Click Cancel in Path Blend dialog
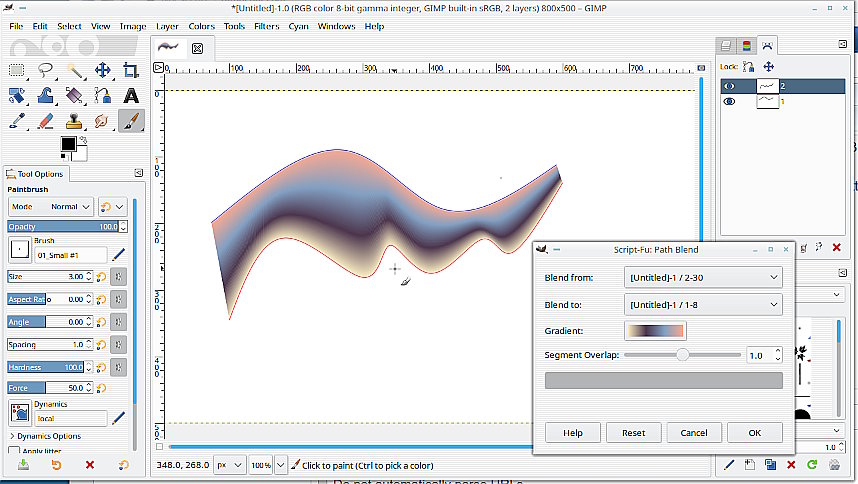Viewport: 858px width, 484px height. tap(694, 433)
